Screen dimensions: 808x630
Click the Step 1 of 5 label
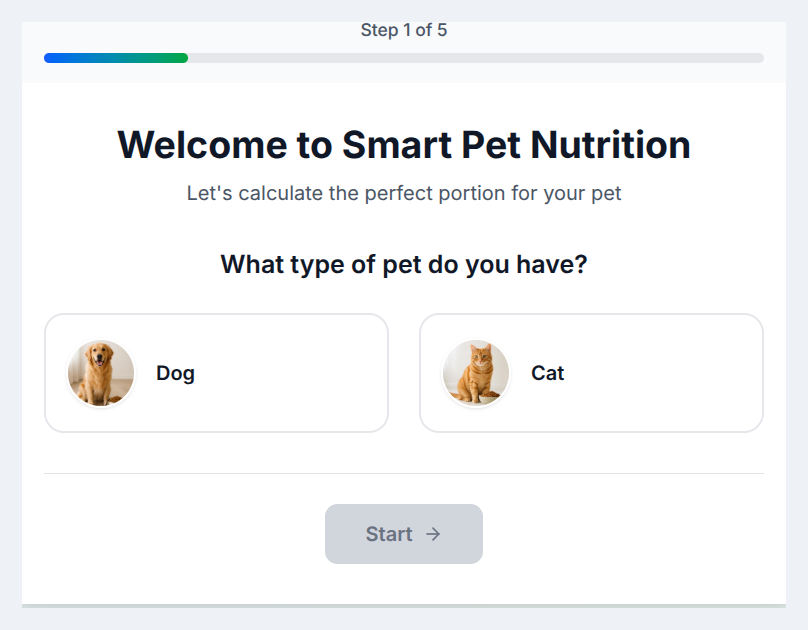click(404, 31)
